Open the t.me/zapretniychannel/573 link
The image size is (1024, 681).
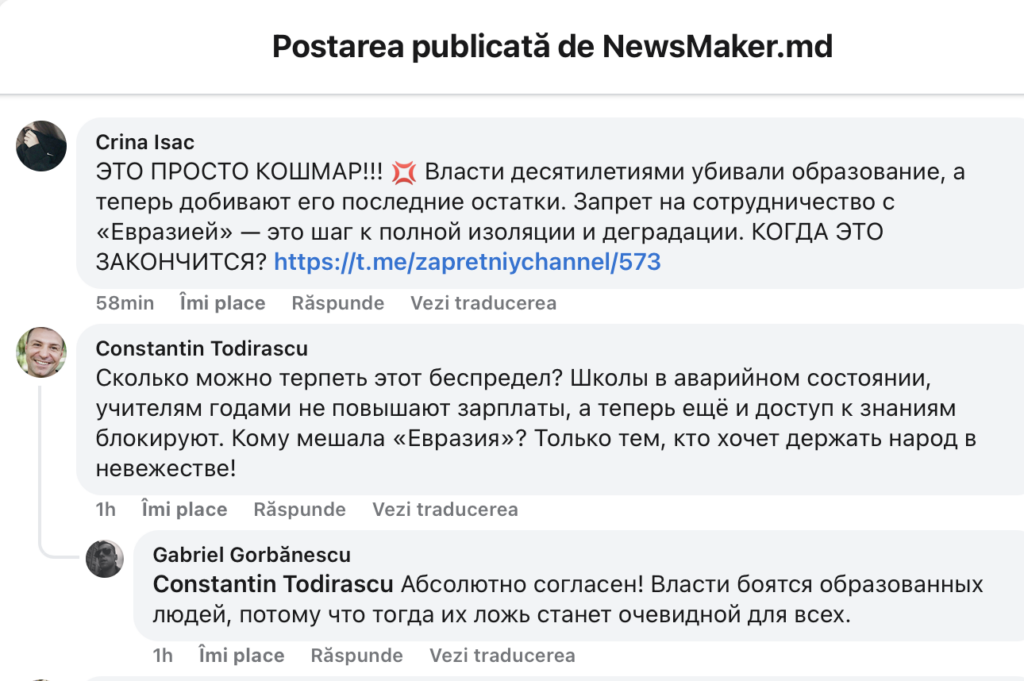click(467, 262)
